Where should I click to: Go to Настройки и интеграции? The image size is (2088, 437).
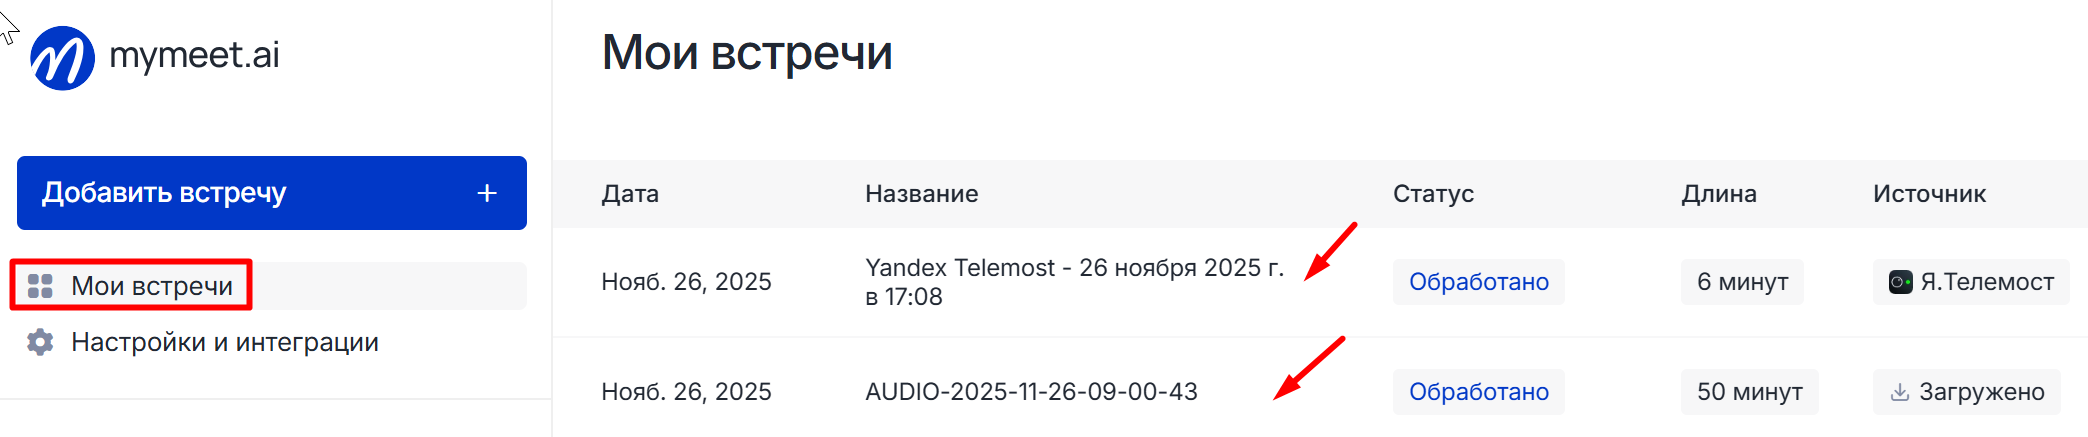(x=224, y=342)
